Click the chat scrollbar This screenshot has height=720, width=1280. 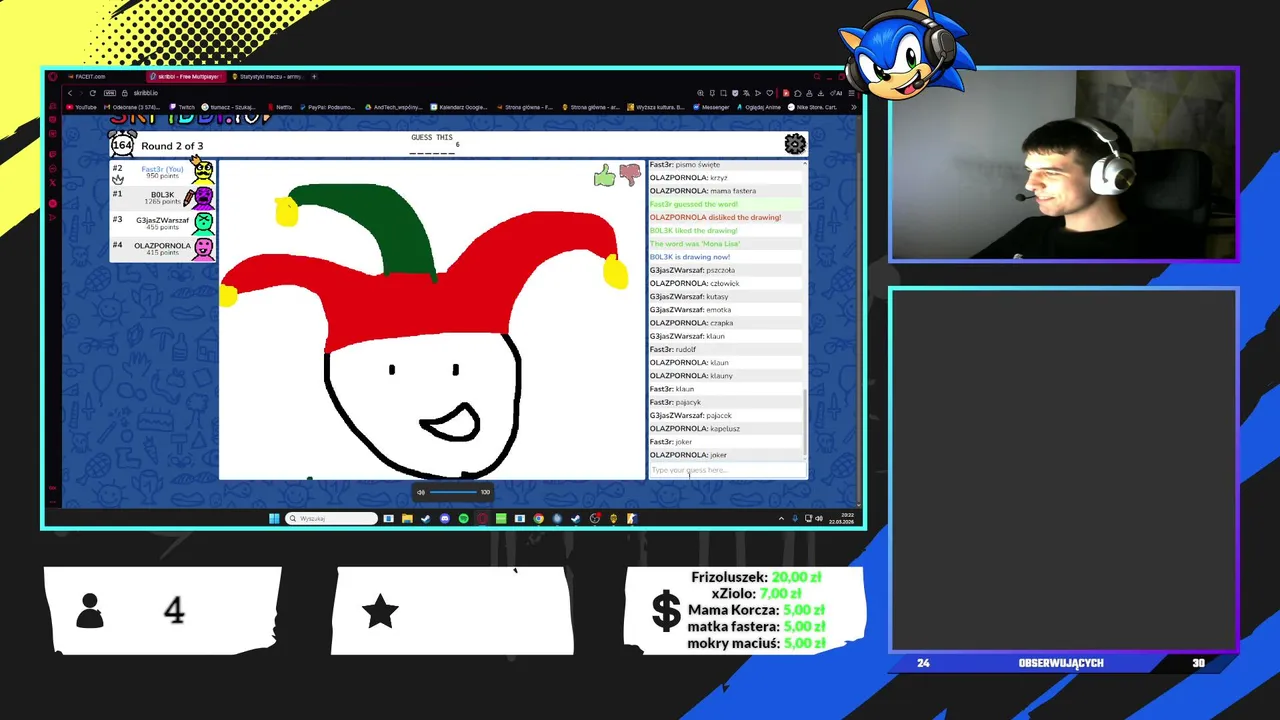coord(804,420)
